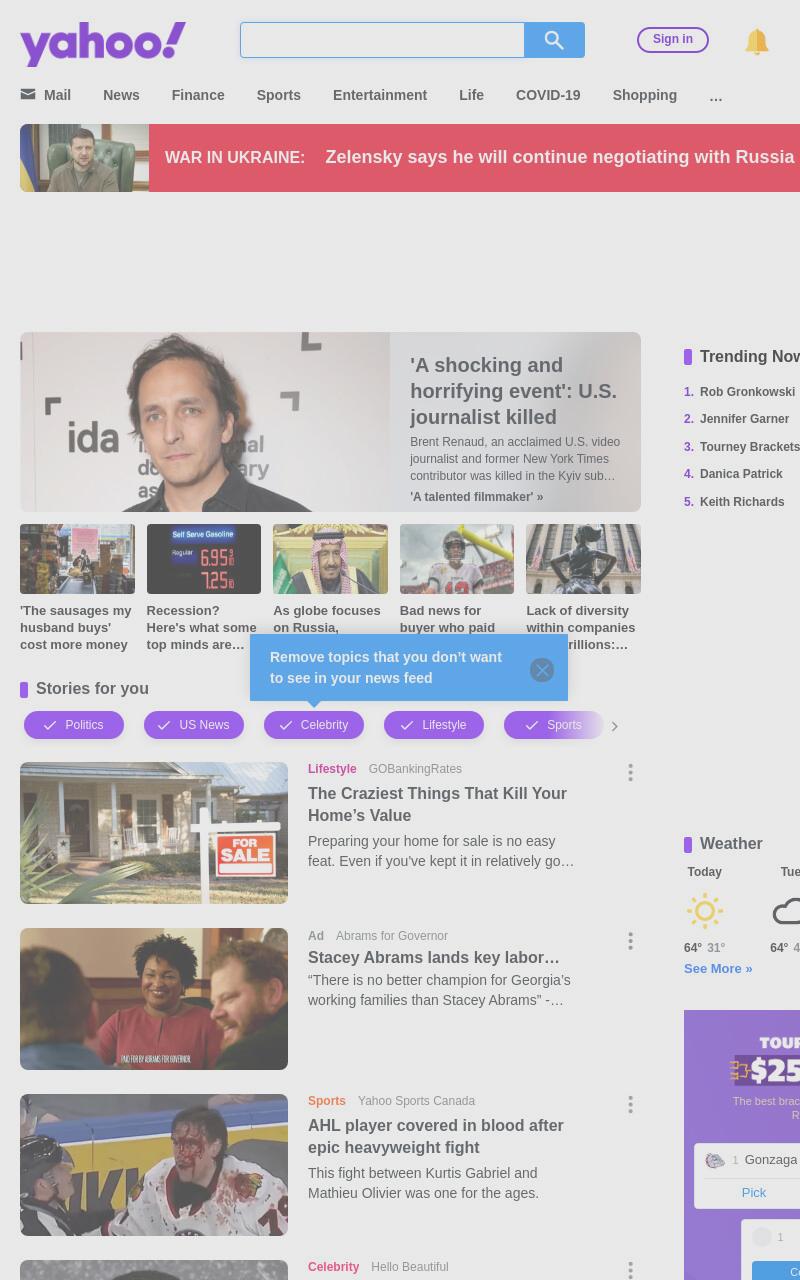Open Zelensky negotiating with Russia headline
800x1280 pixels.
(560, 157)
